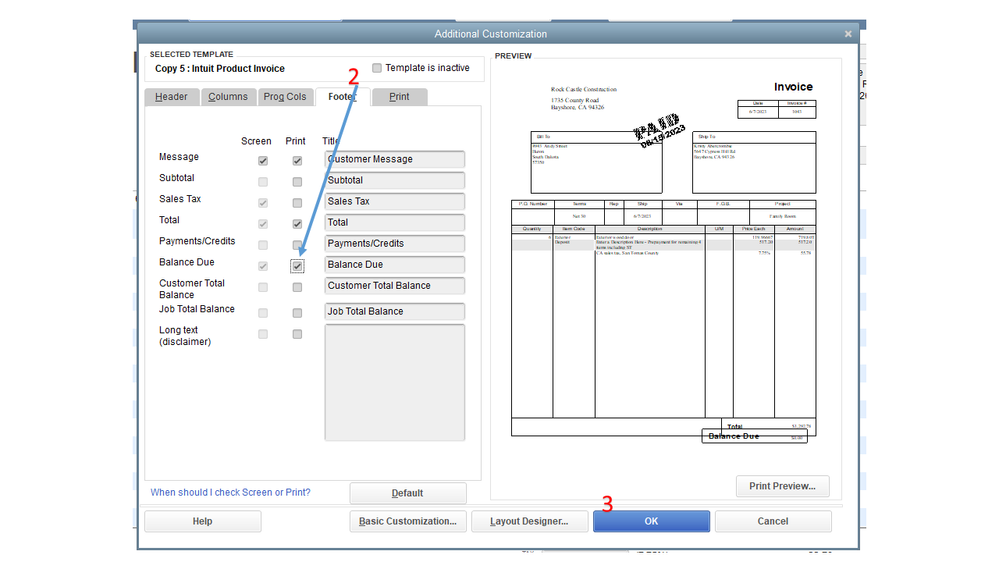The width and height of the screenshot is (999, 562).
Task: Enable Customer Total Balance Print checkbox
Action: [297, 287]
